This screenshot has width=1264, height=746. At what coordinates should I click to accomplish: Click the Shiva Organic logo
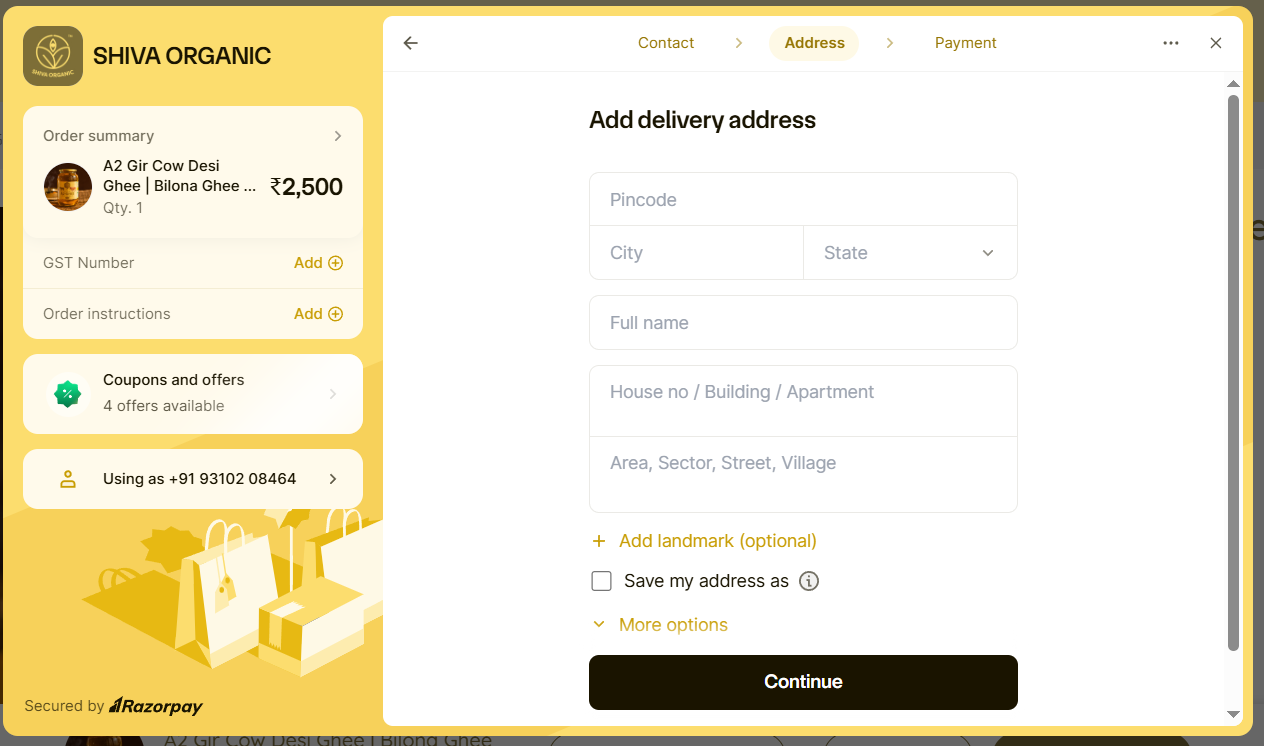pyautogui.click(x=53, y=56)
